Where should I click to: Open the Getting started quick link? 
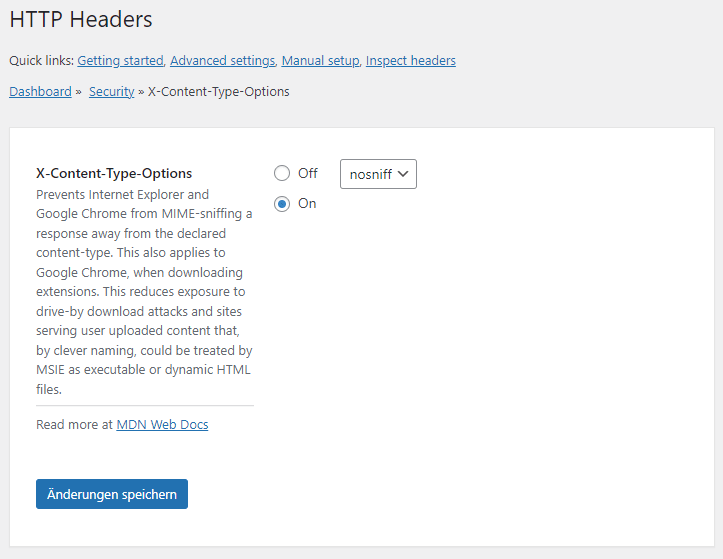[120, 60]
